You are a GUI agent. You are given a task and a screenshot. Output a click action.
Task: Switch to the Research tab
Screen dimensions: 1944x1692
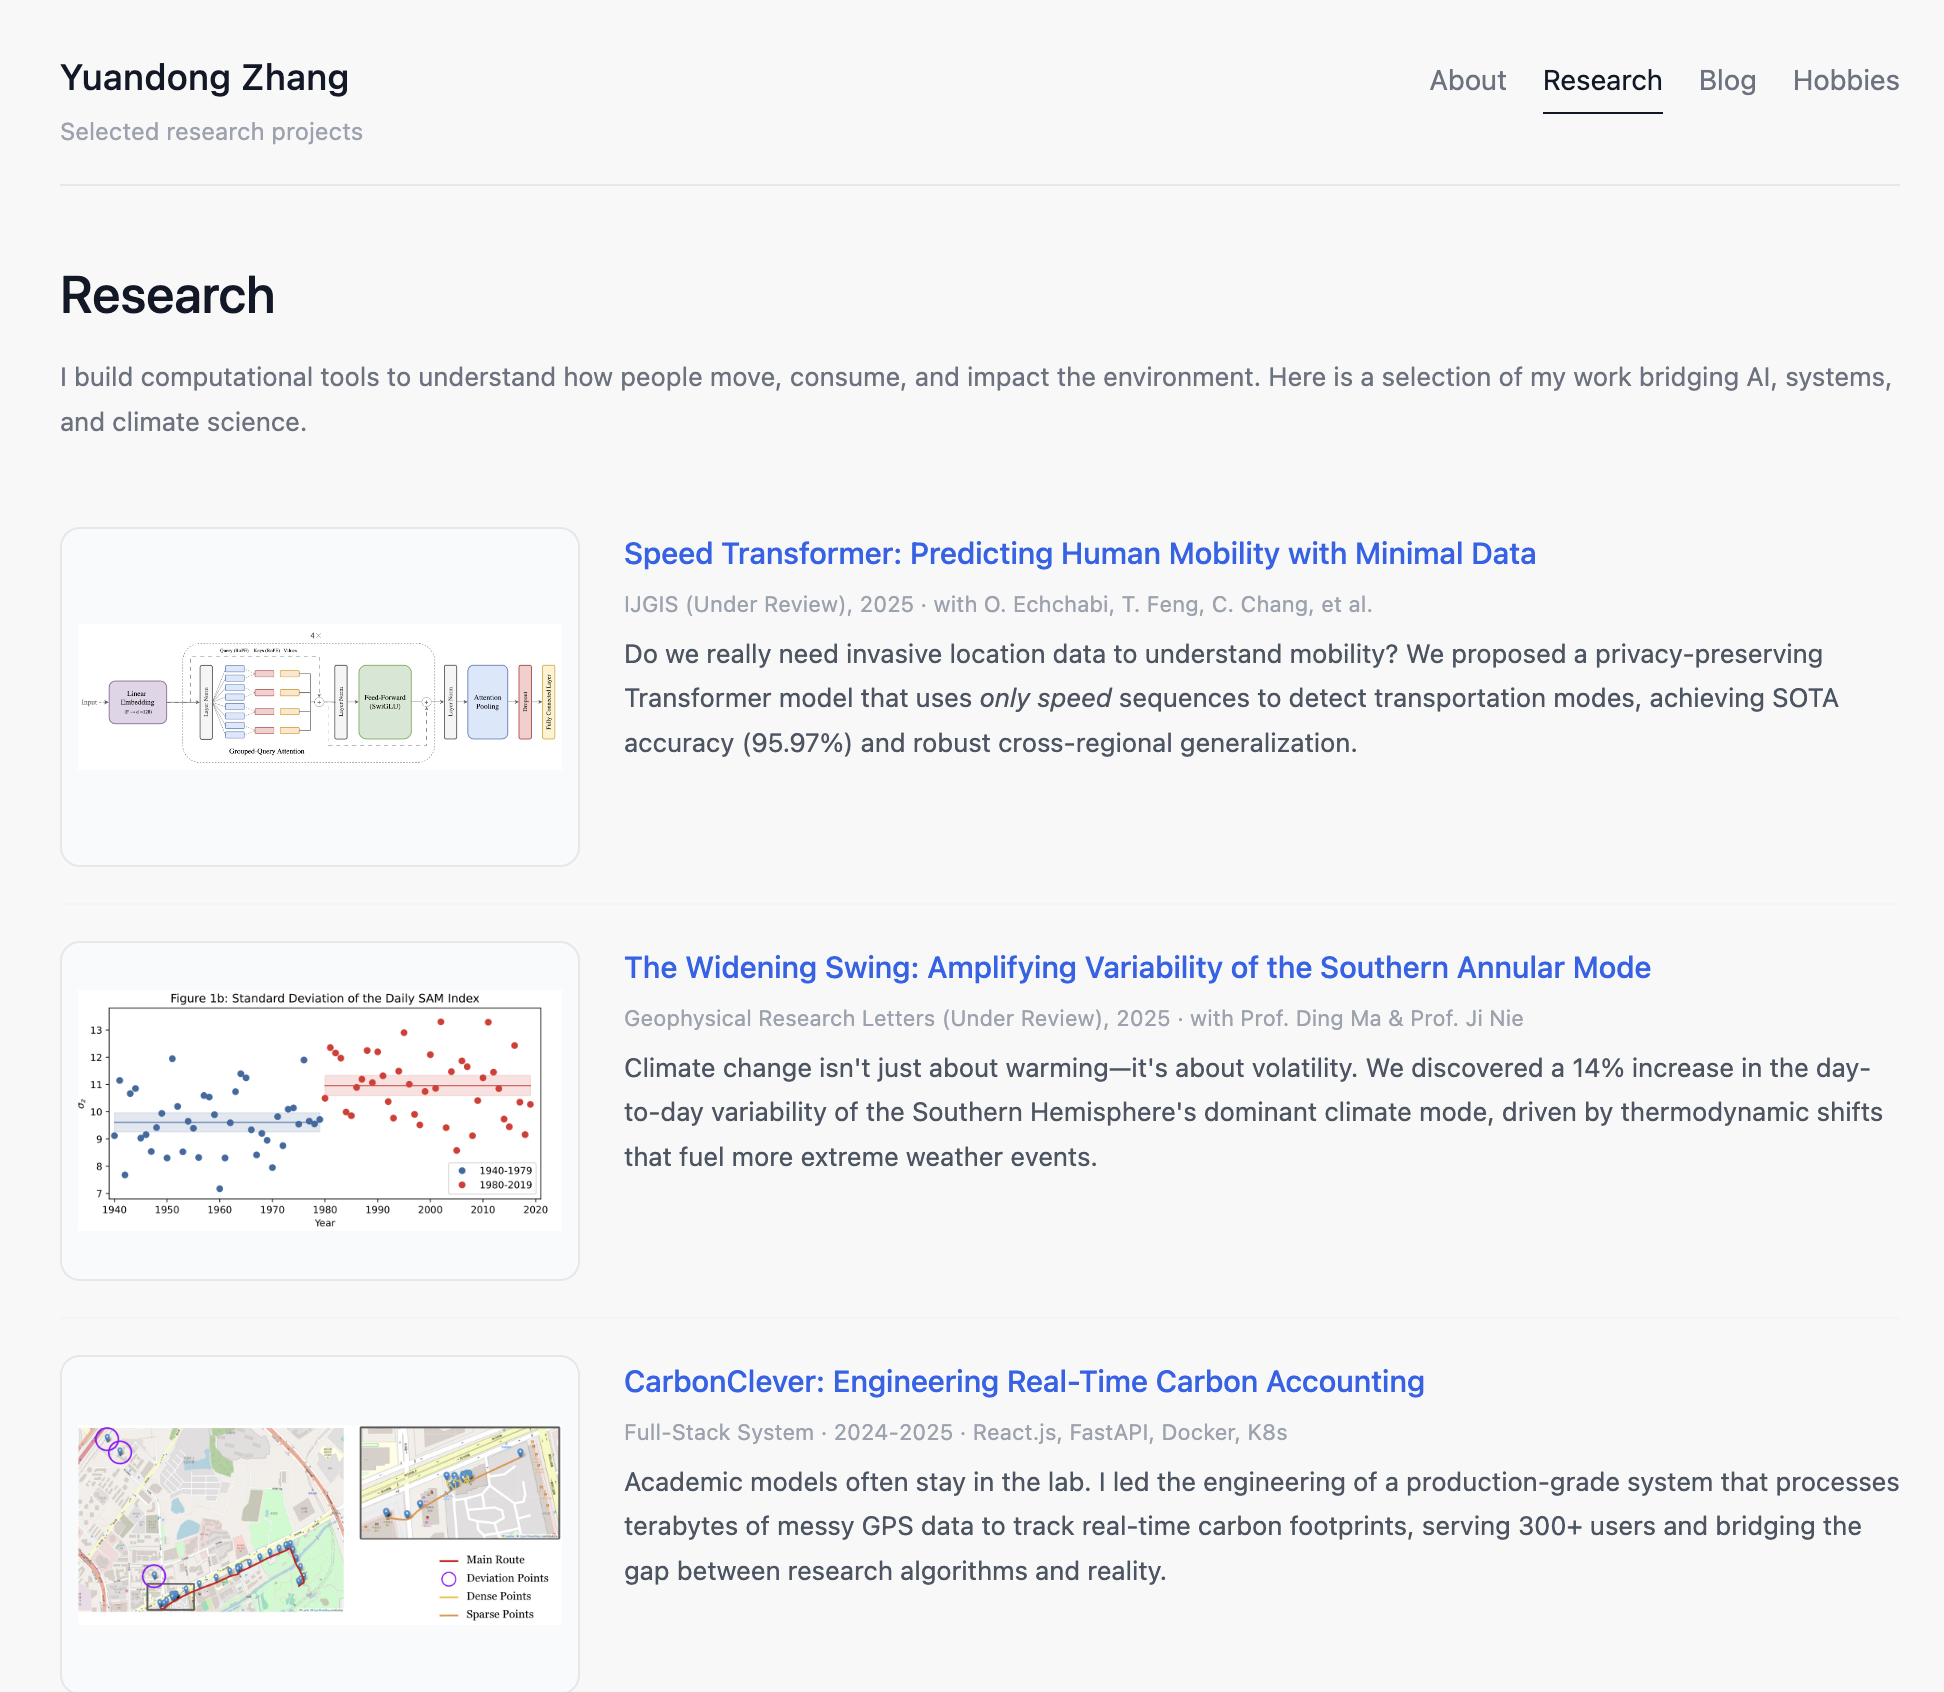point(1602,80)
